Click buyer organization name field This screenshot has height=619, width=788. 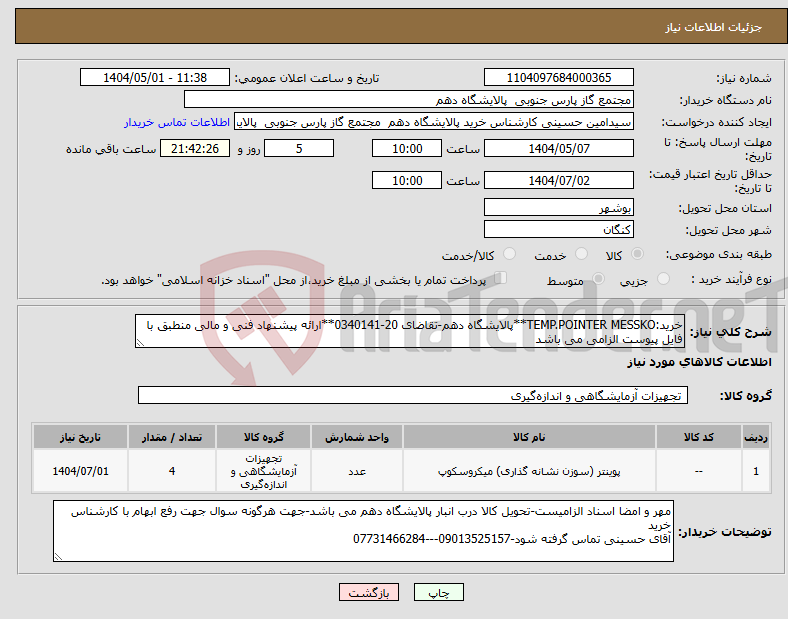tap(409, 99)
